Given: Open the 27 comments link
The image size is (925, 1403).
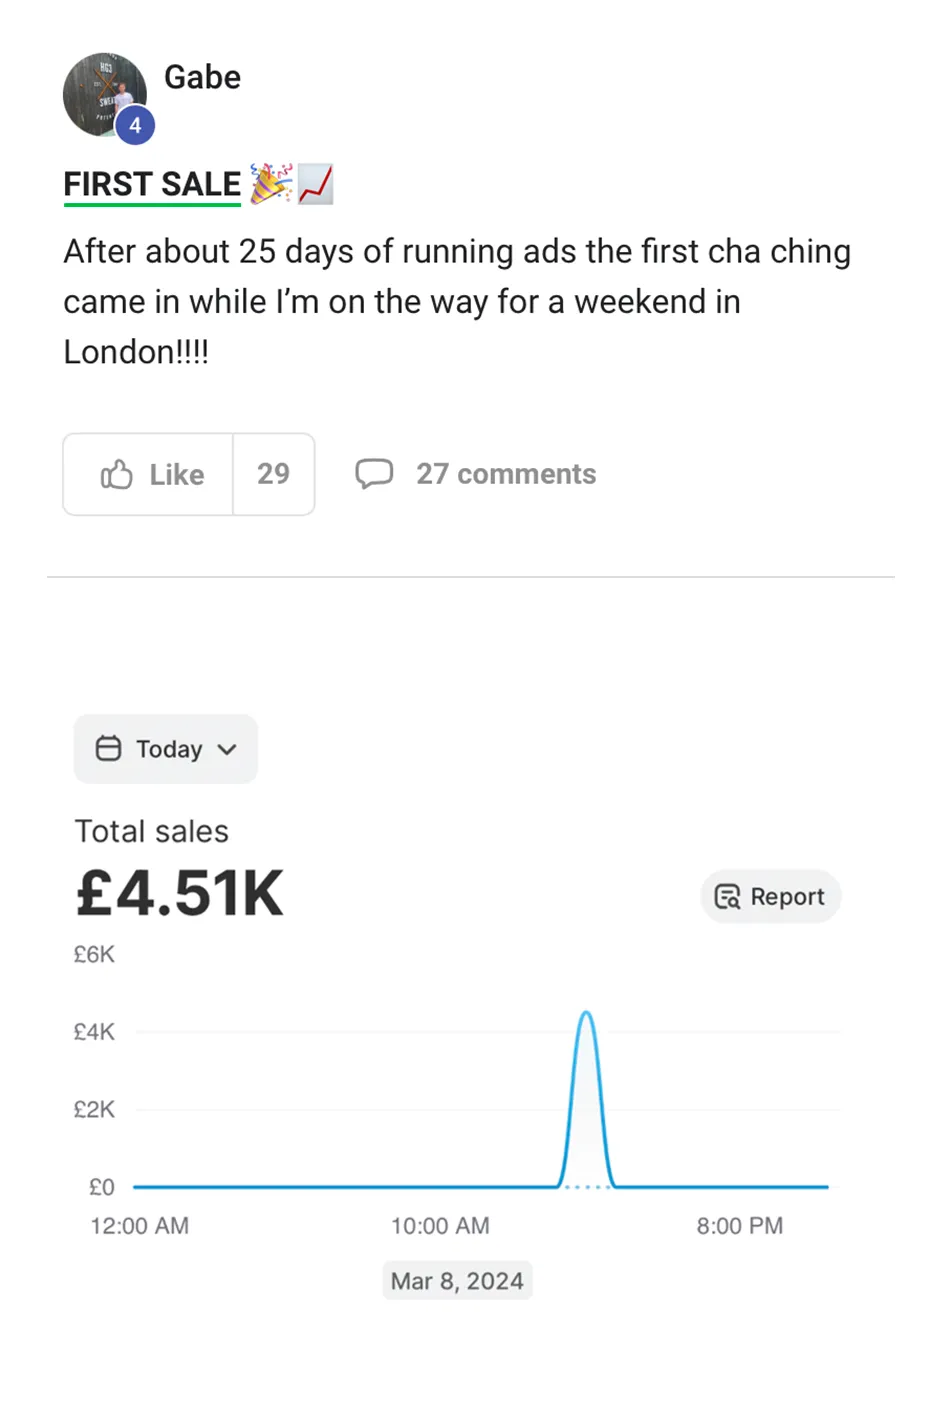Looking at the screenshot, I should pos(506,474).
